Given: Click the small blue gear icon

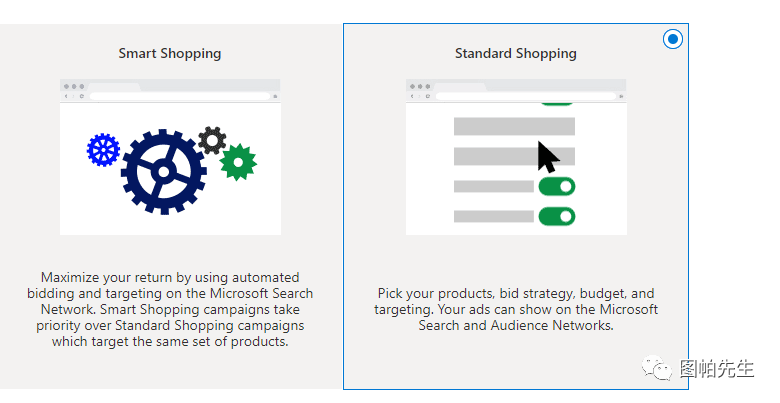Looking at the screenshot, I should pyautogui.click(x=103, y=150).
